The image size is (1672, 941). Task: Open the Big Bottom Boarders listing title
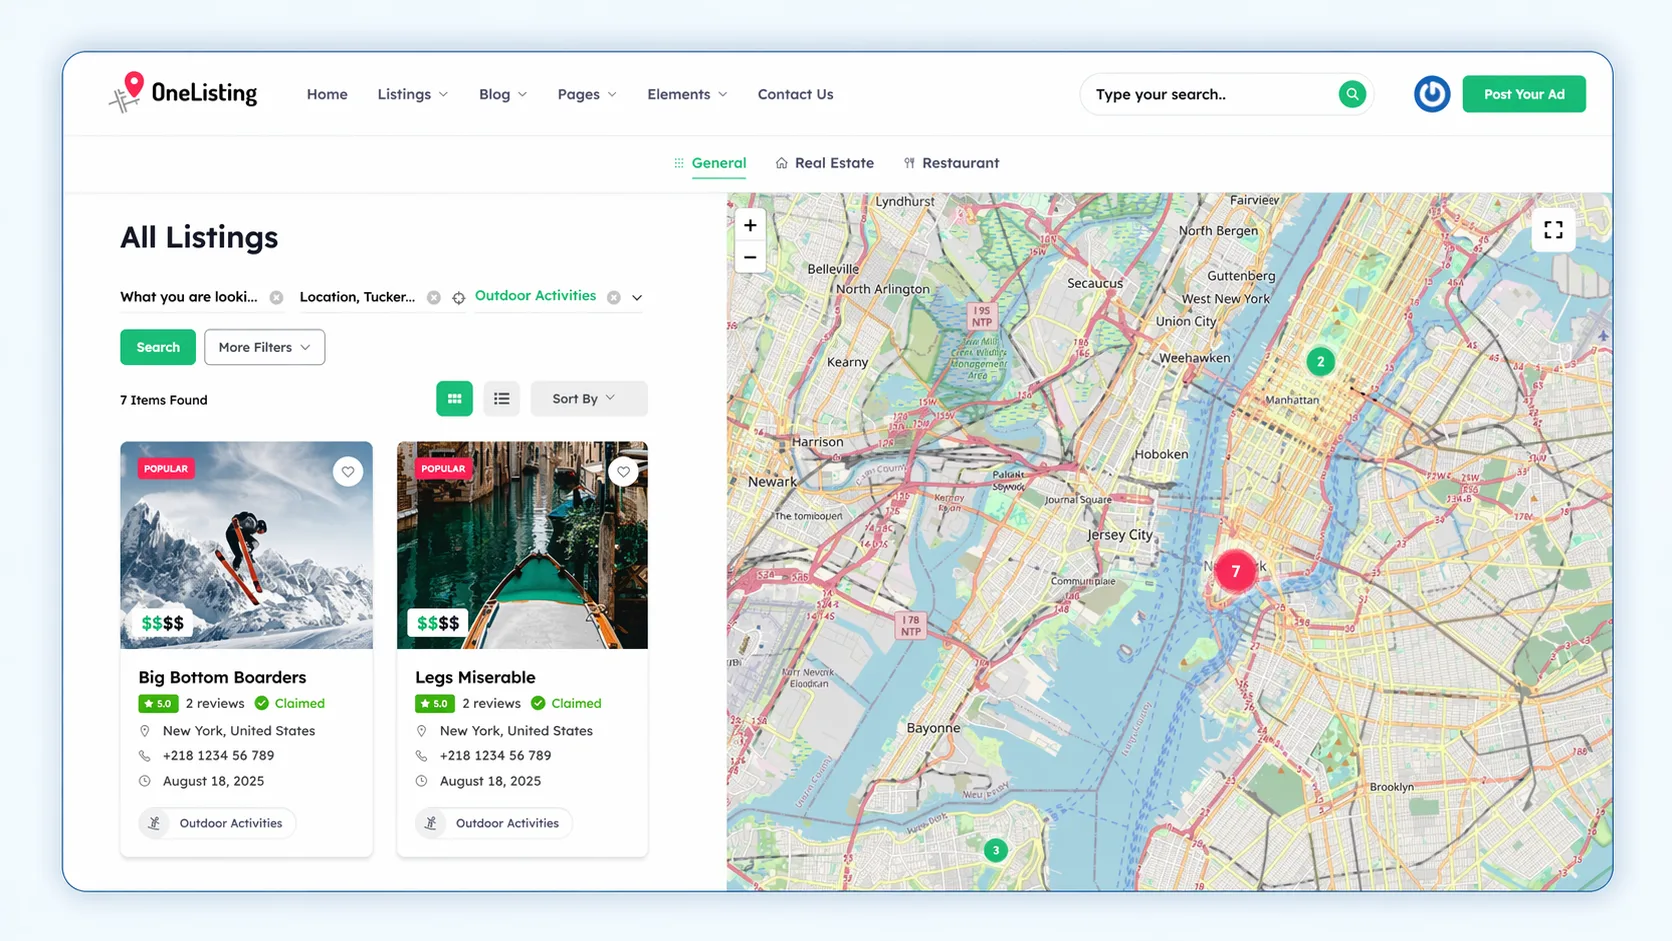(x=222, y=677)
